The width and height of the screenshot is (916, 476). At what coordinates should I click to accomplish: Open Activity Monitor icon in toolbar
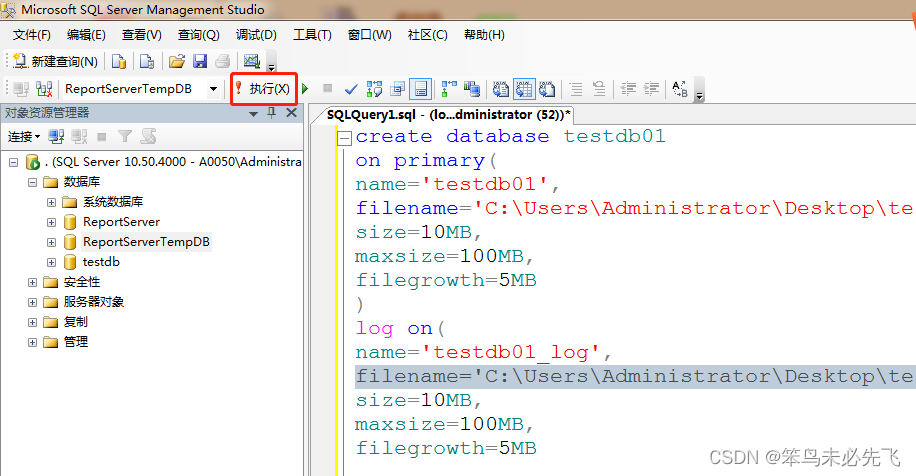pos(252,61)
